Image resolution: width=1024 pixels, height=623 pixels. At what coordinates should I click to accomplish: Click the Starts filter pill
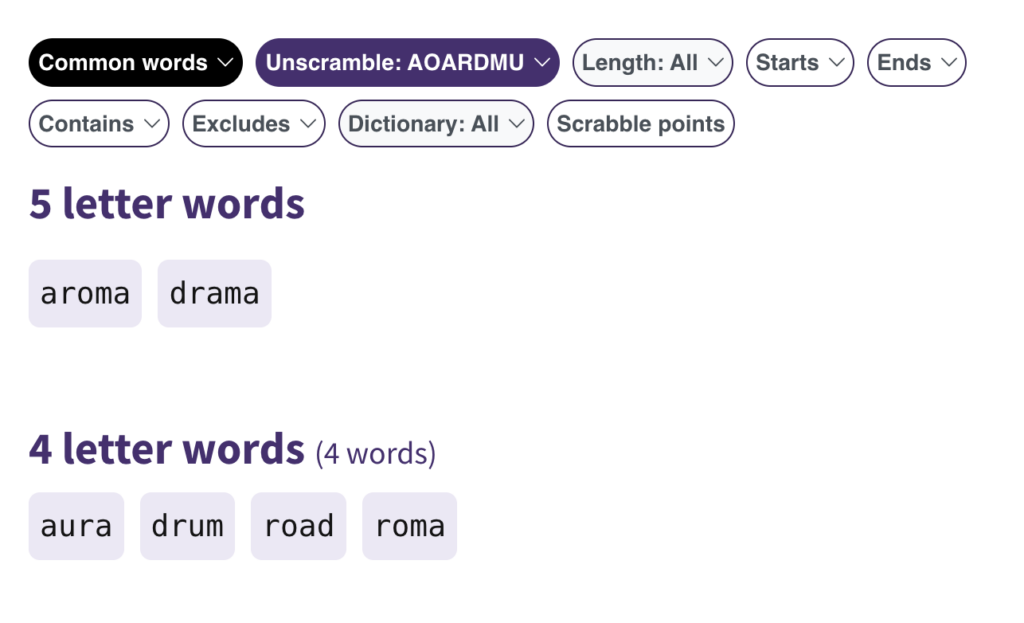800,63
